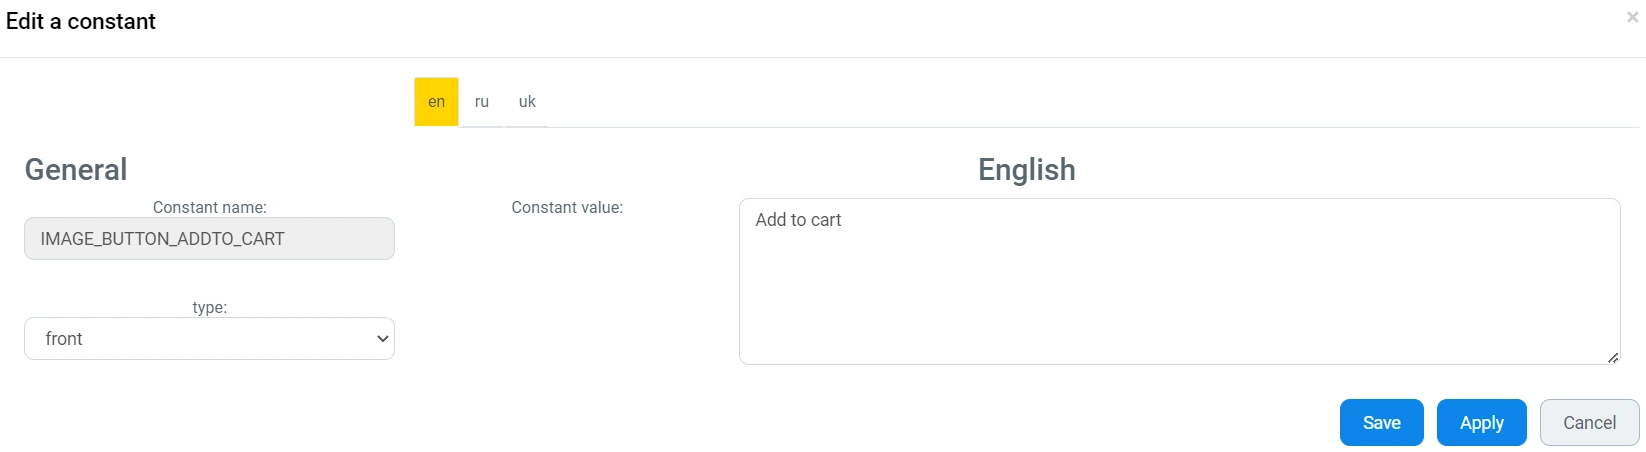The height and width of the screenshot is (452, 1646).
Task: Click the IMAGE_BUTTON_ADDTO_CART text
Action: 162,239
